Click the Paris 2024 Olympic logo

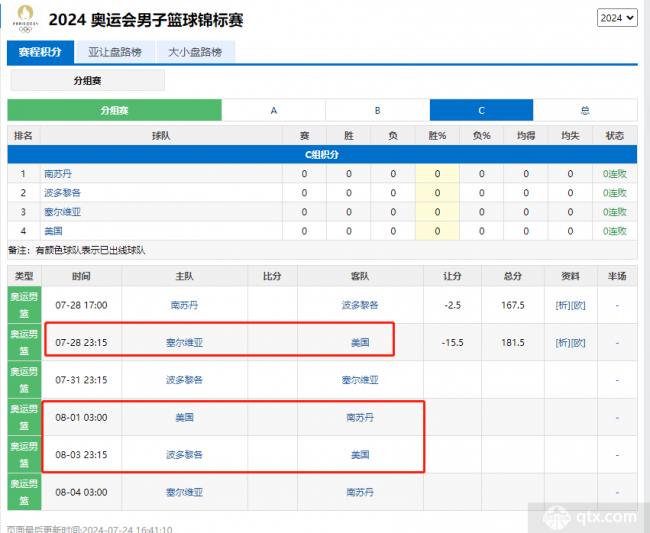(x=25, y=19)
